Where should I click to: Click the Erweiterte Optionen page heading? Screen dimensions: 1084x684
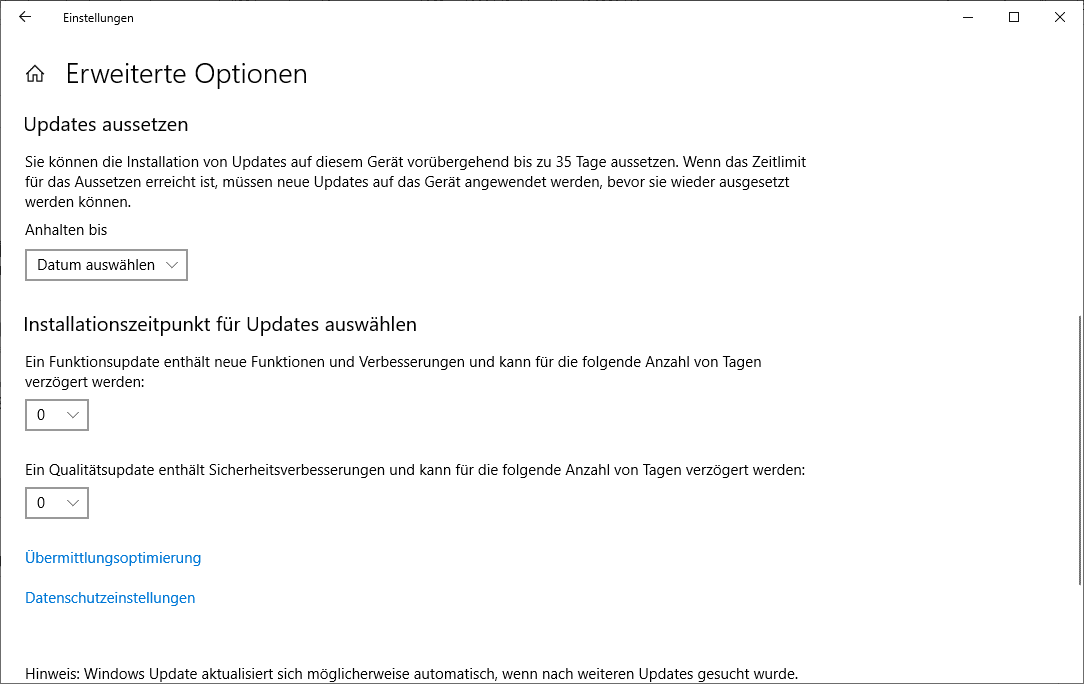tap(187, 74)
